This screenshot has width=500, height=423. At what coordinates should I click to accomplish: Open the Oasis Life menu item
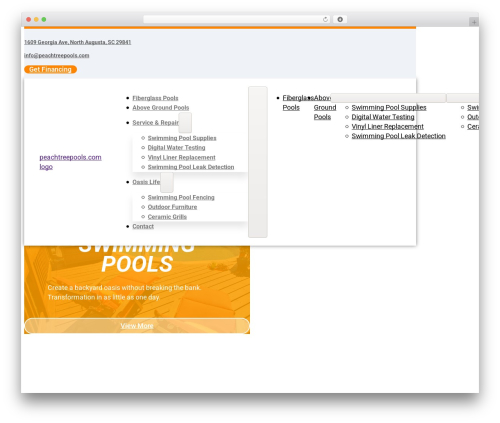pyautogui.click(x=146, y=182)
